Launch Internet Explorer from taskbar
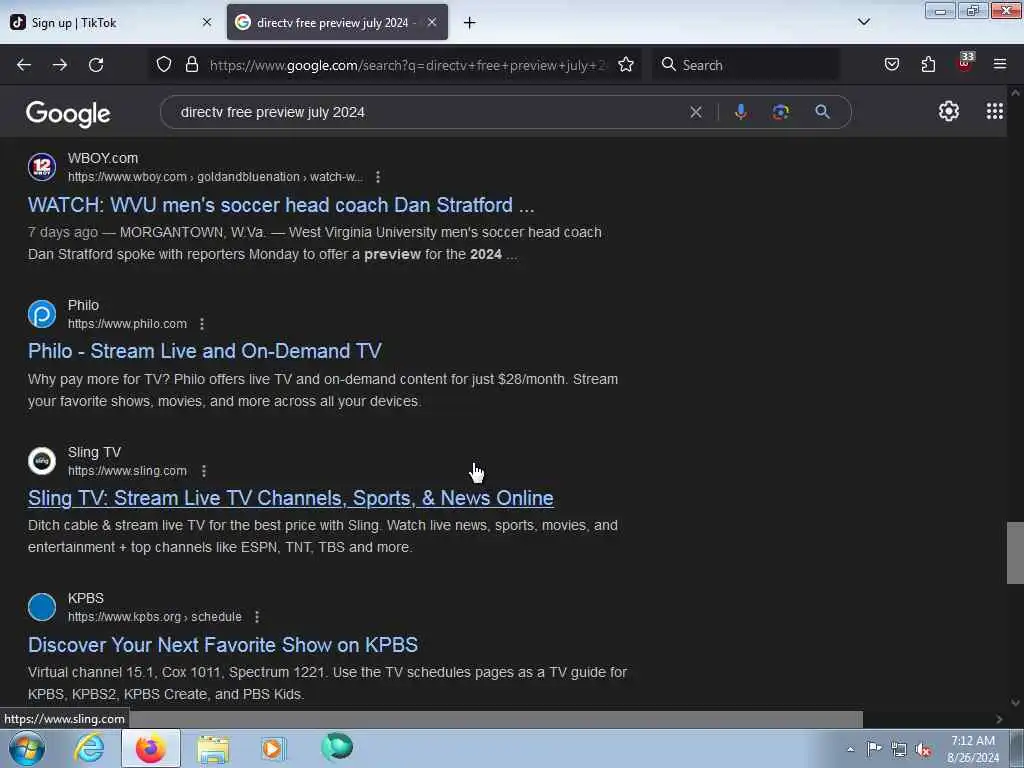This screenshot has width=1024, height=768. [x=89, y=748]
